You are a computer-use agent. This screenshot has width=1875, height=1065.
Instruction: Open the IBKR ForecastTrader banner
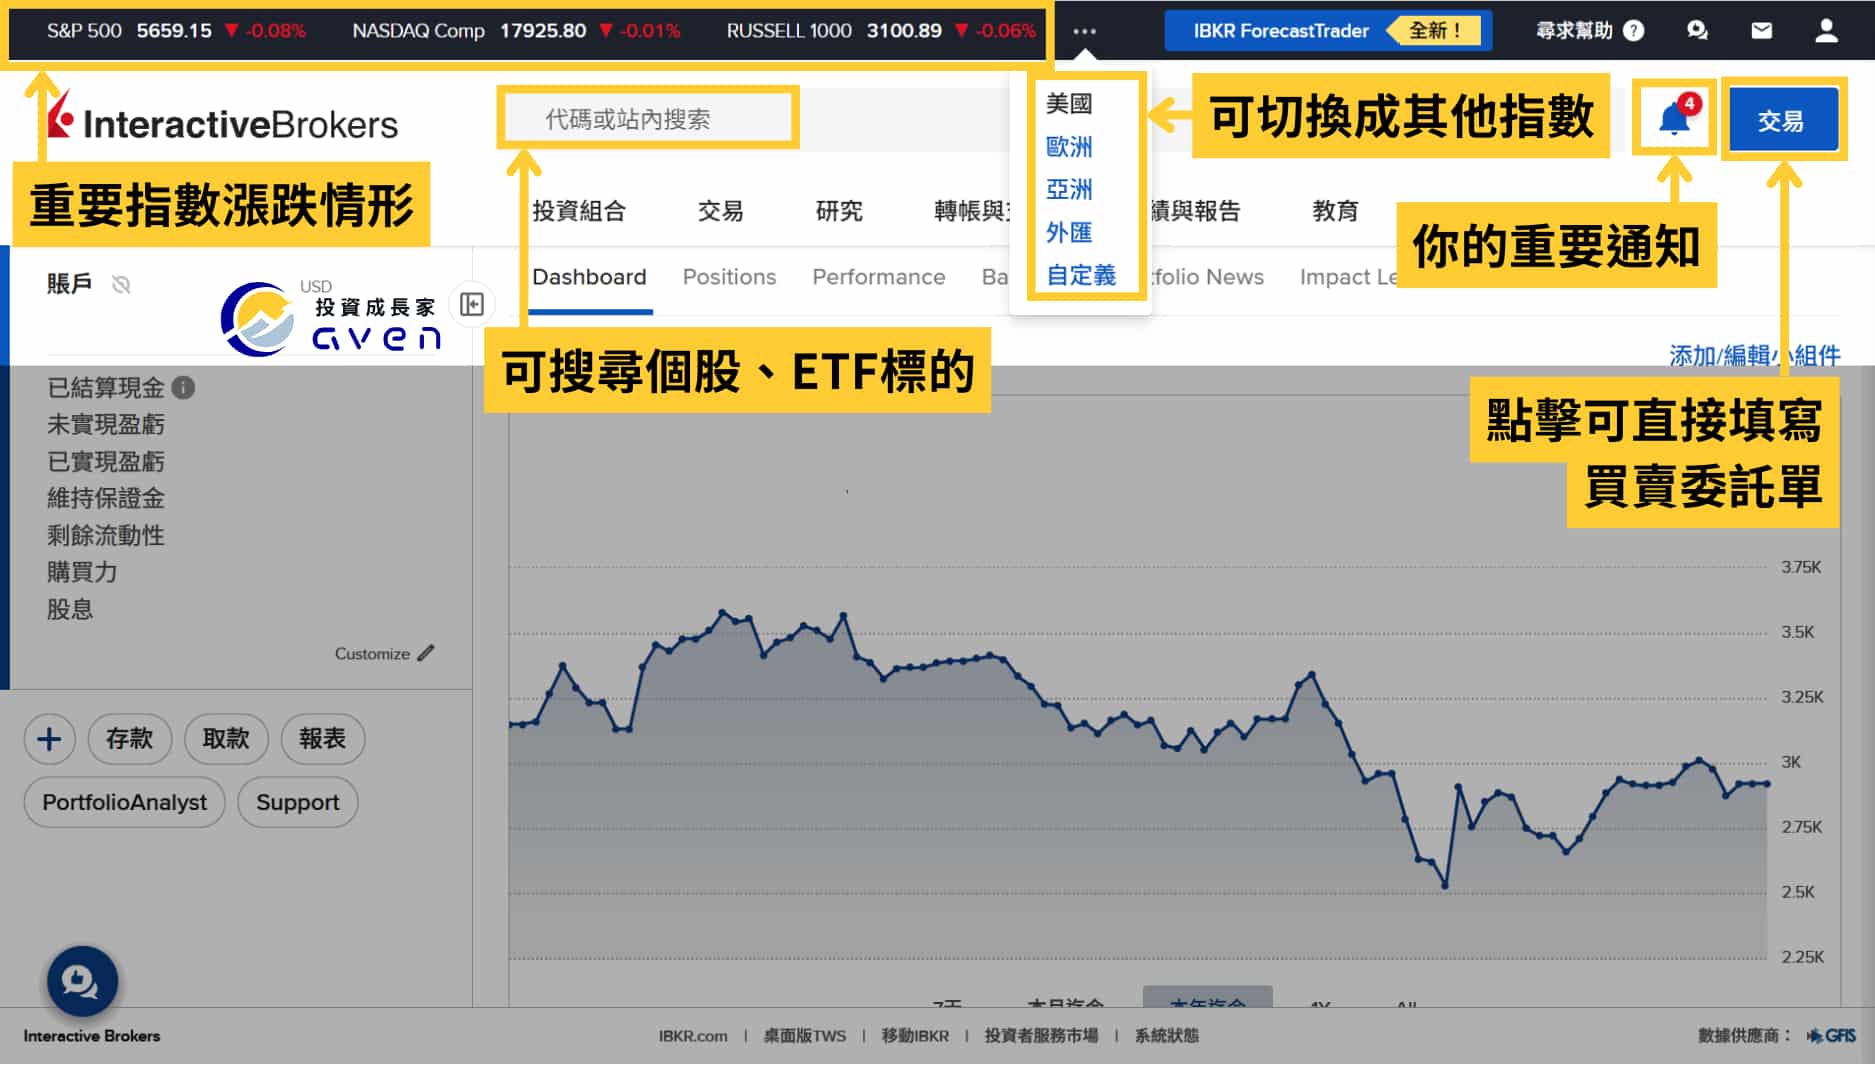coord(1328,31)
